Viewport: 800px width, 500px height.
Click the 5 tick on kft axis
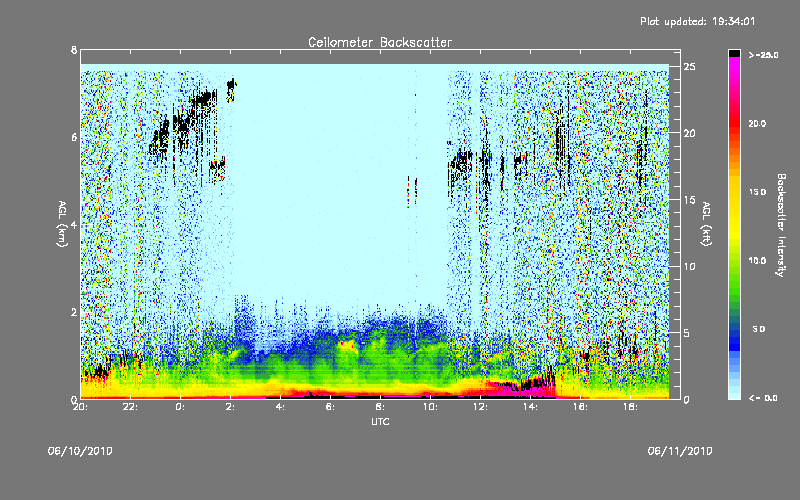coord(687,333)
